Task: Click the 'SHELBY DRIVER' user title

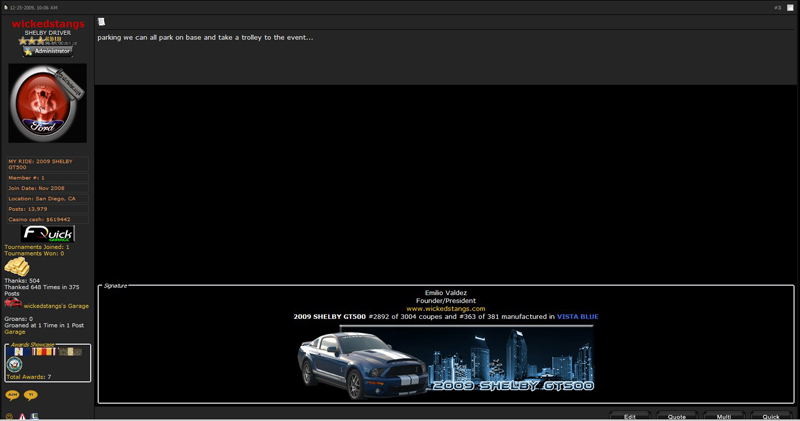Action: (48, 33)
